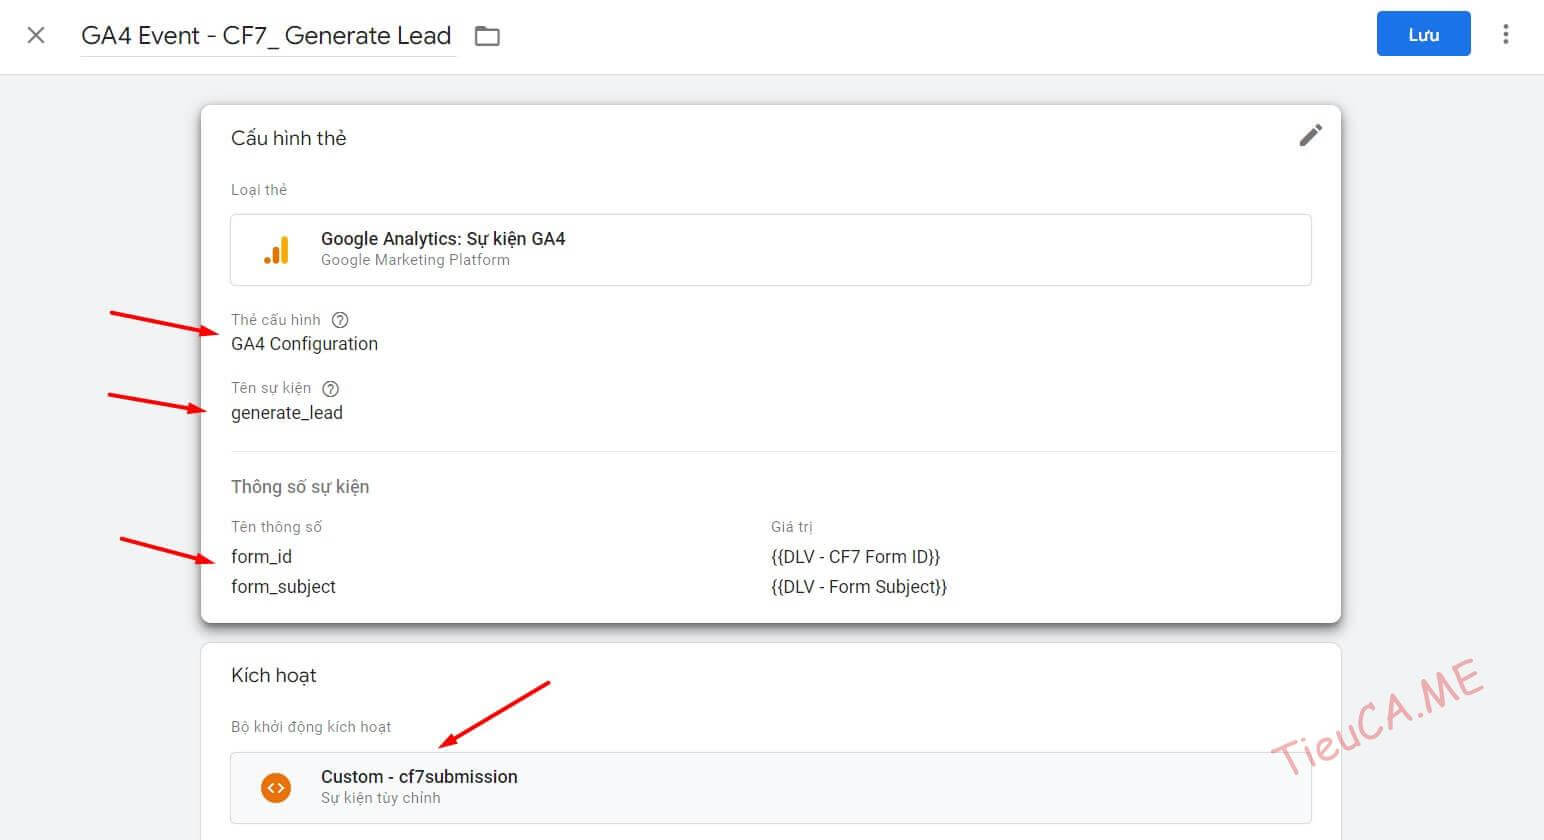Click the Google Analytics bar chart icon
Viewport: 1544px width, 840px height.
276,250
